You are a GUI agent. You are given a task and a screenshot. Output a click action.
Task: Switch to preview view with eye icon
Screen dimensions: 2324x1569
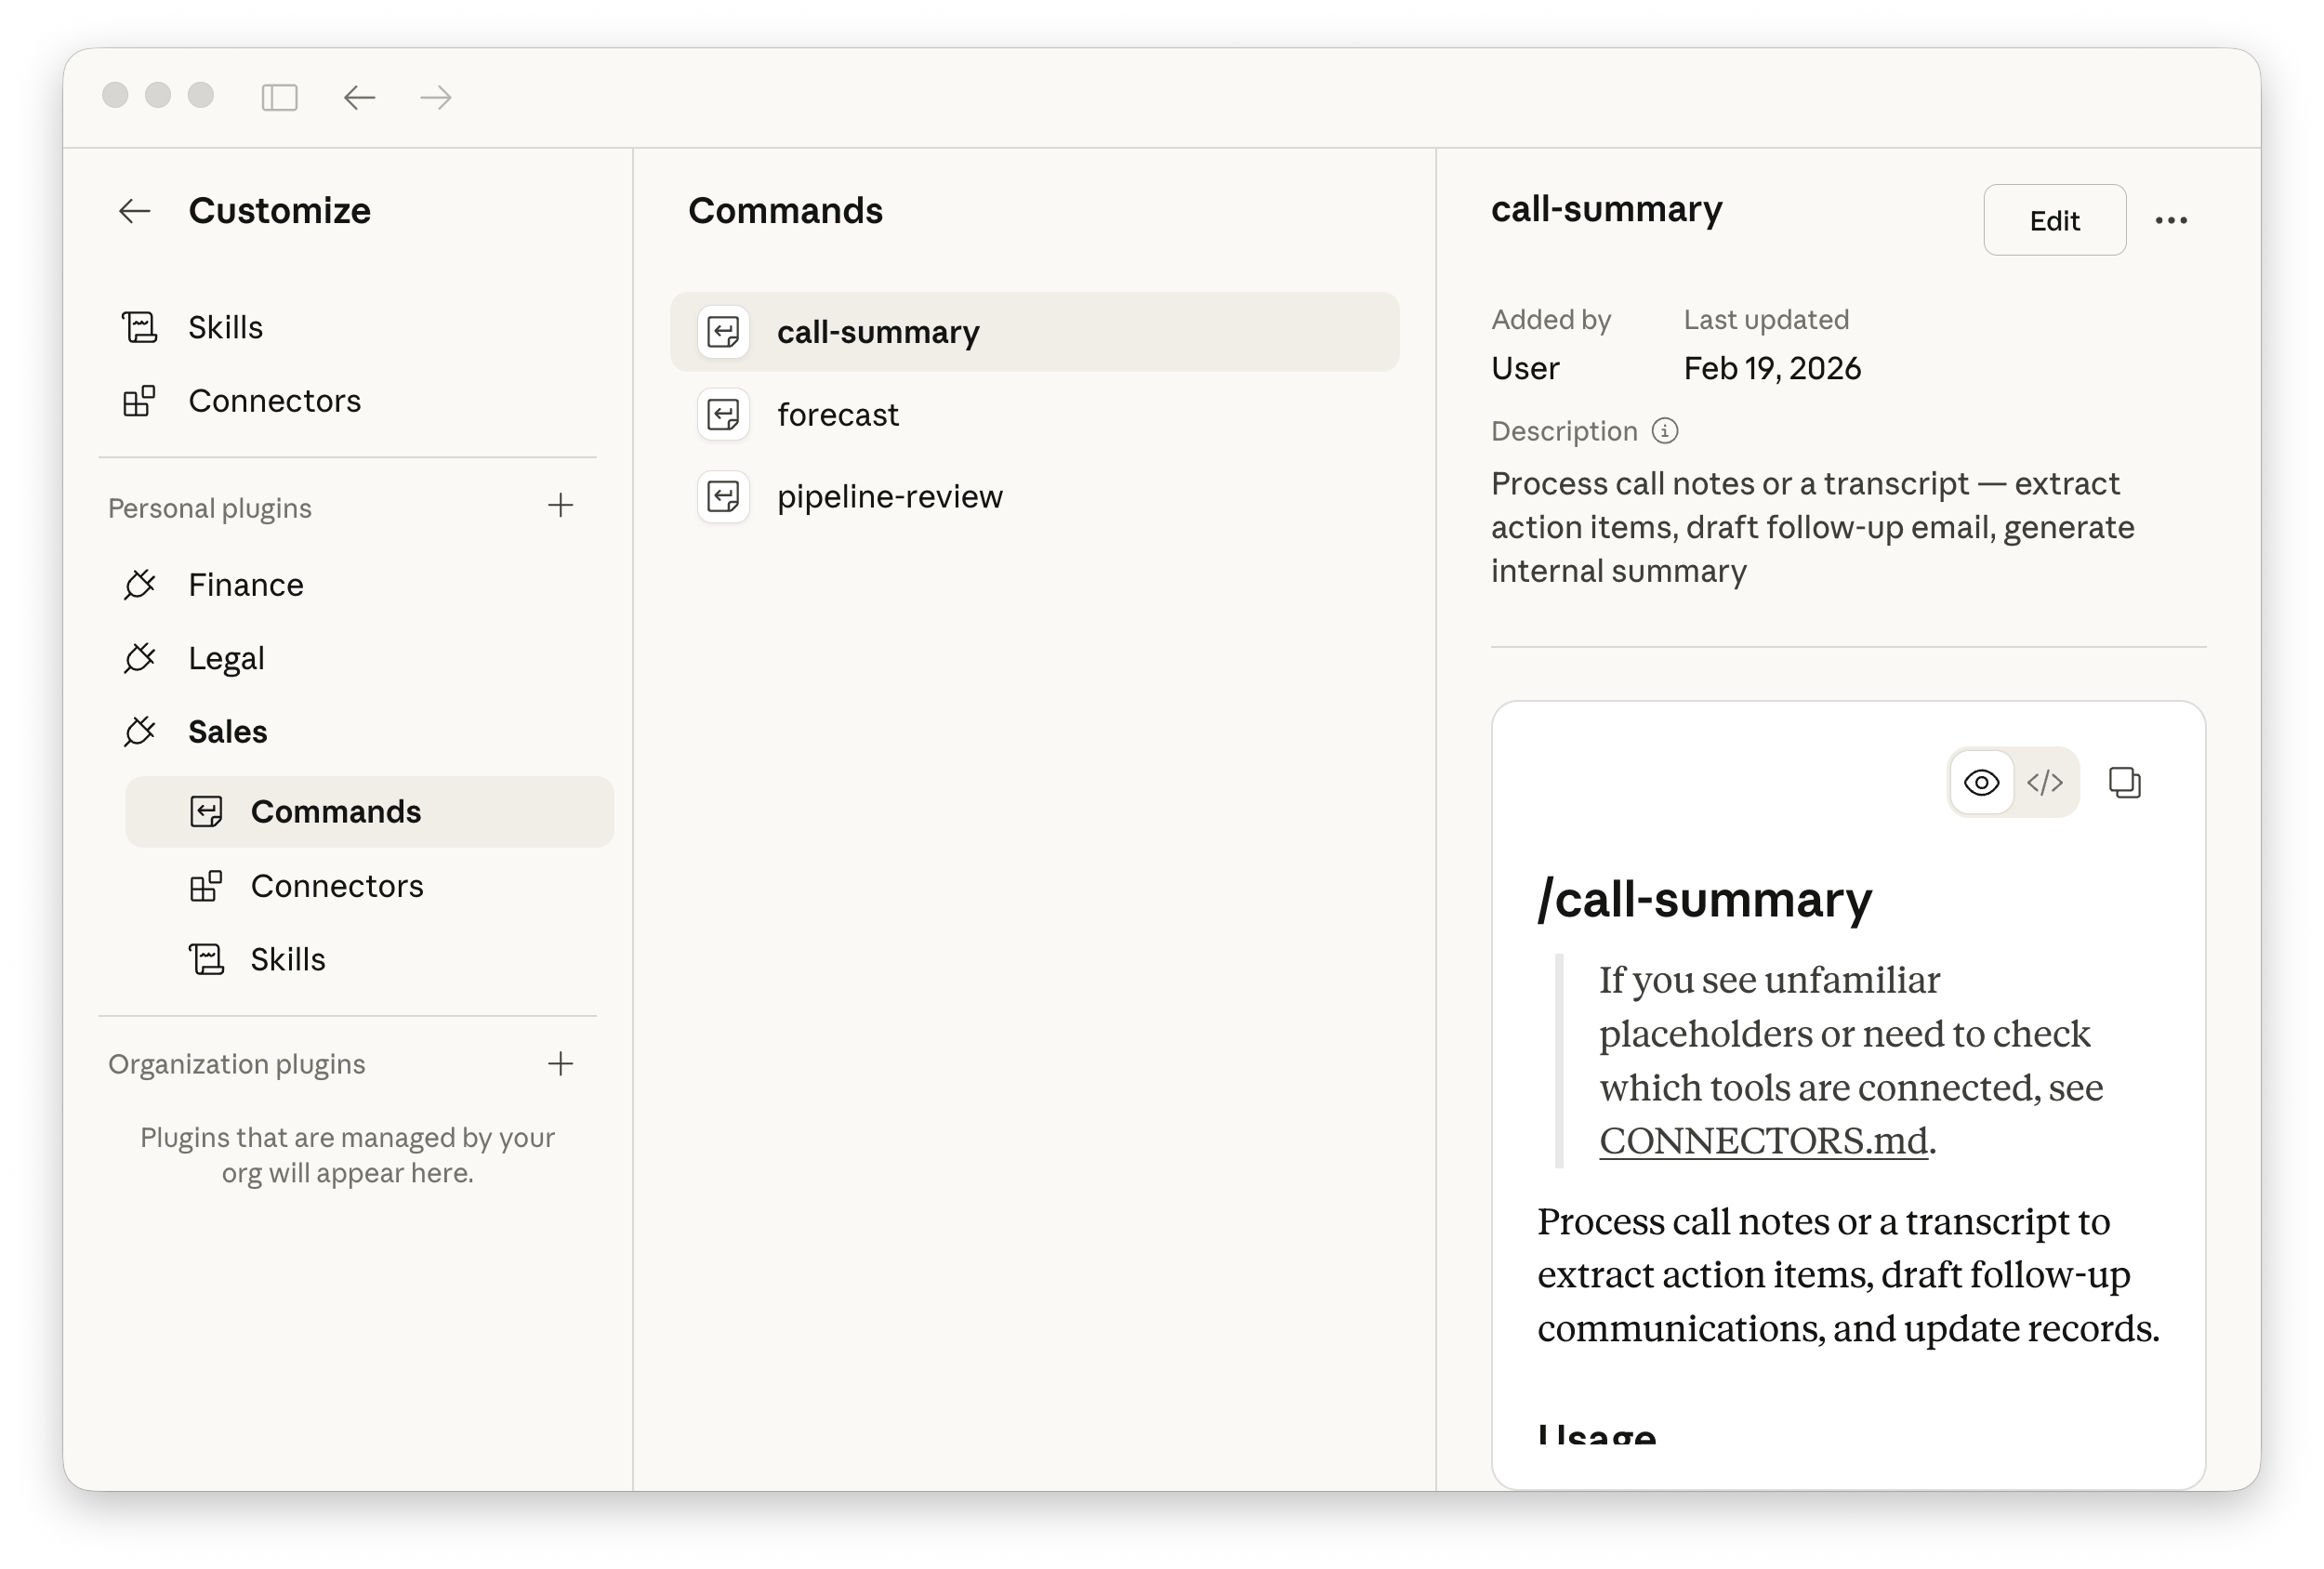coord(1981,782)
